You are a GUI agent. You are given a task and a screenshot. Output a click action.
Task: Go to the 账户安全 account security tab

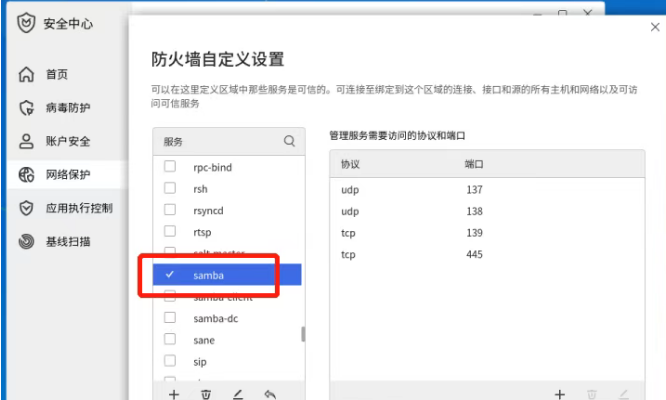66,142
